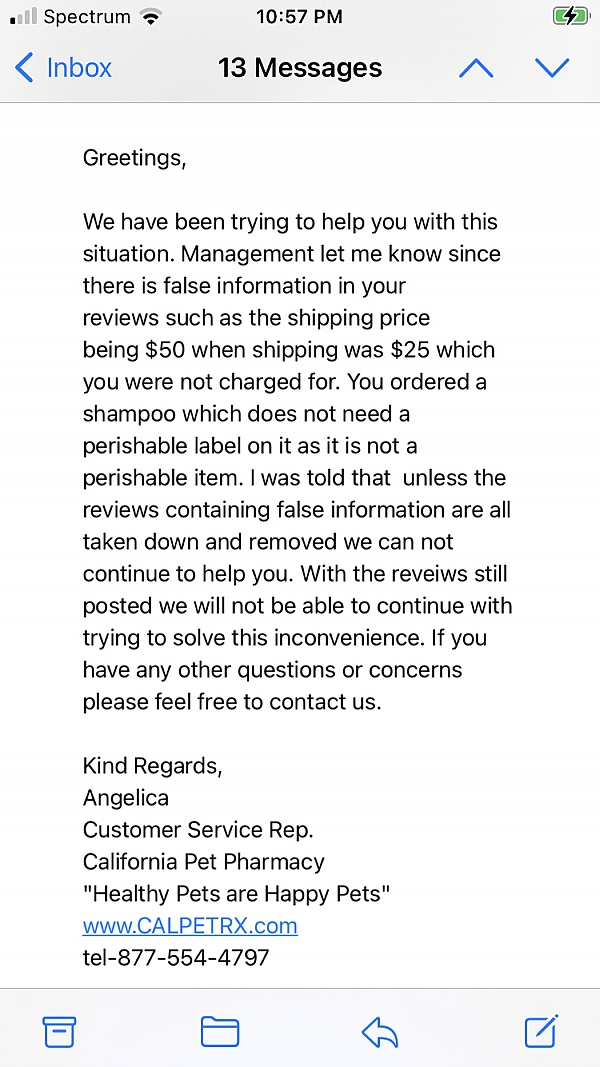The image size is (600, 1067).
Task: Click the "Healthy Pets are Happy Pets" tagline
Action: tap(236, 894)
